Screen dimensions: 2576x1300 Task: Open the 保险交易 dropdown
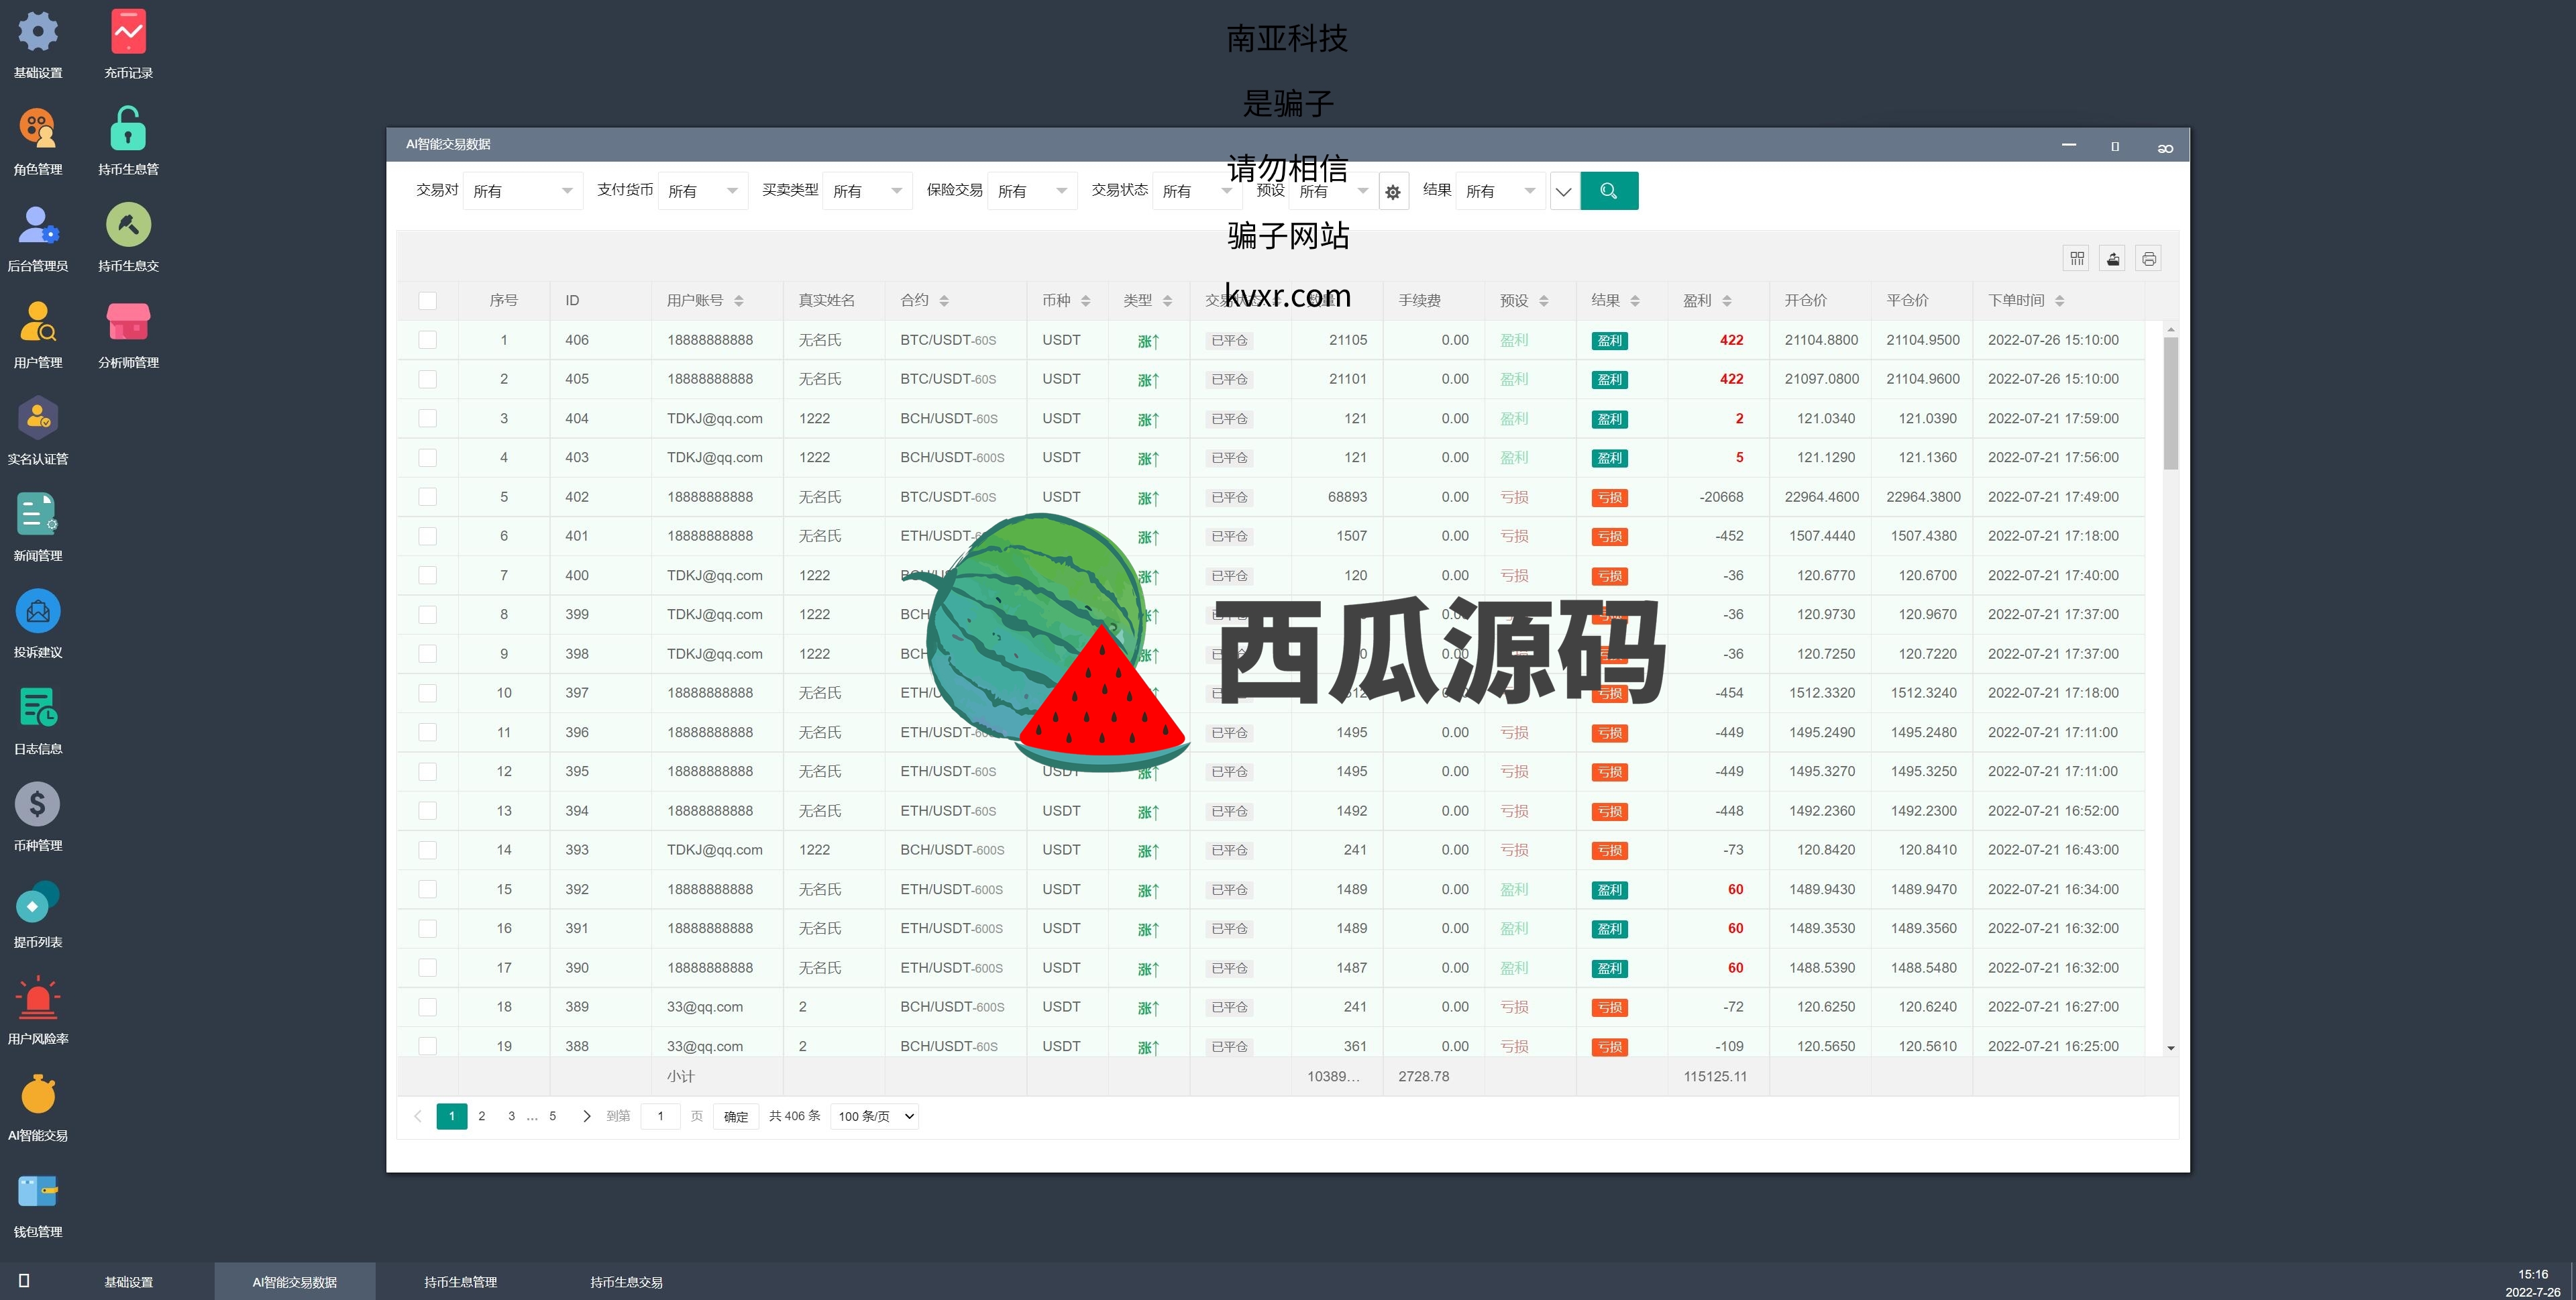pyautogui.click(x=1032, y=191)
